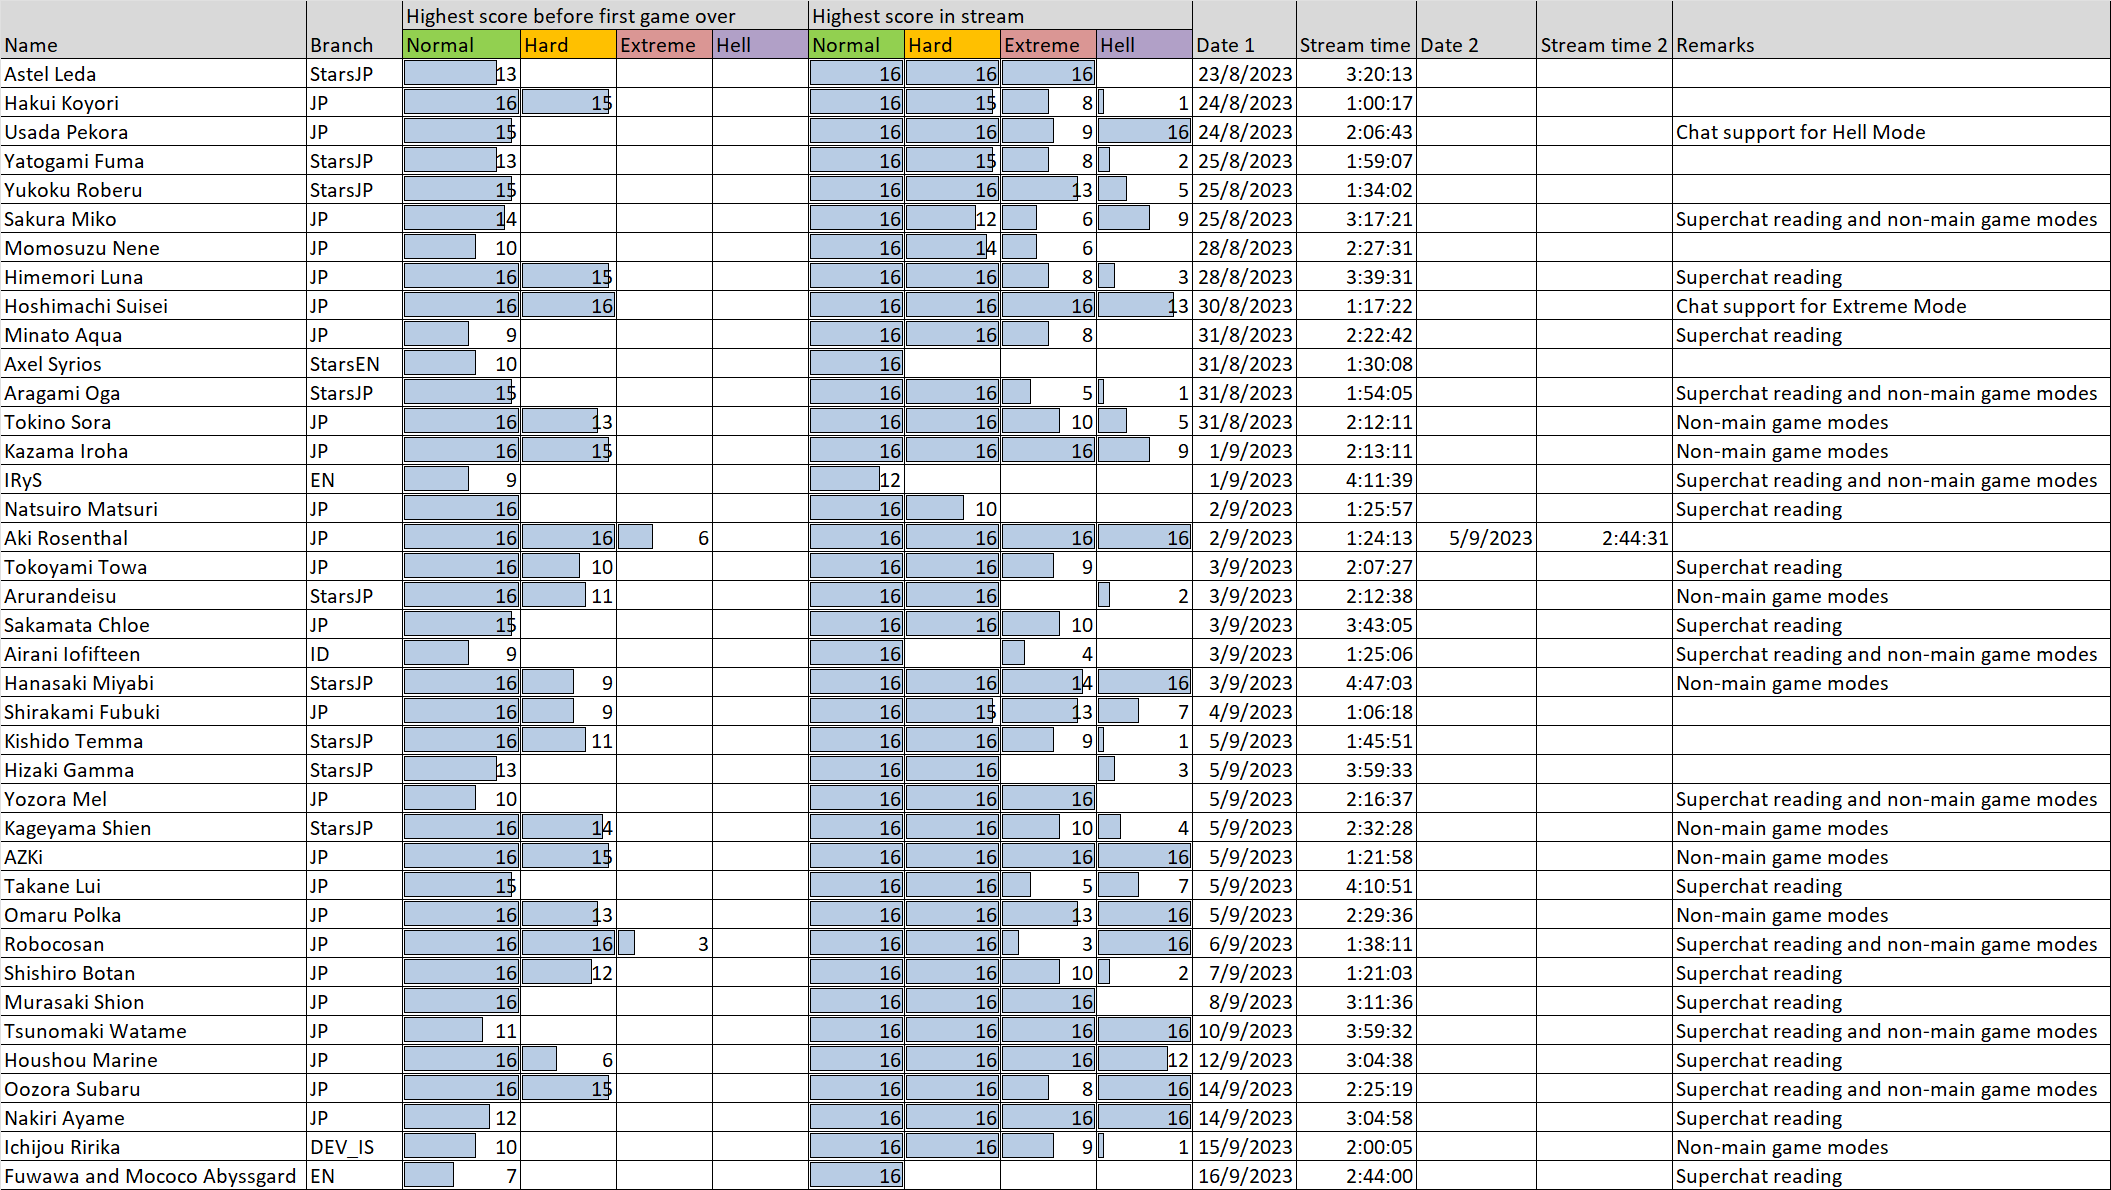The width and height of the screenshot is (2111, 1190).
Task: Select the AZKi name cell
Action: (x=153, y=857)
